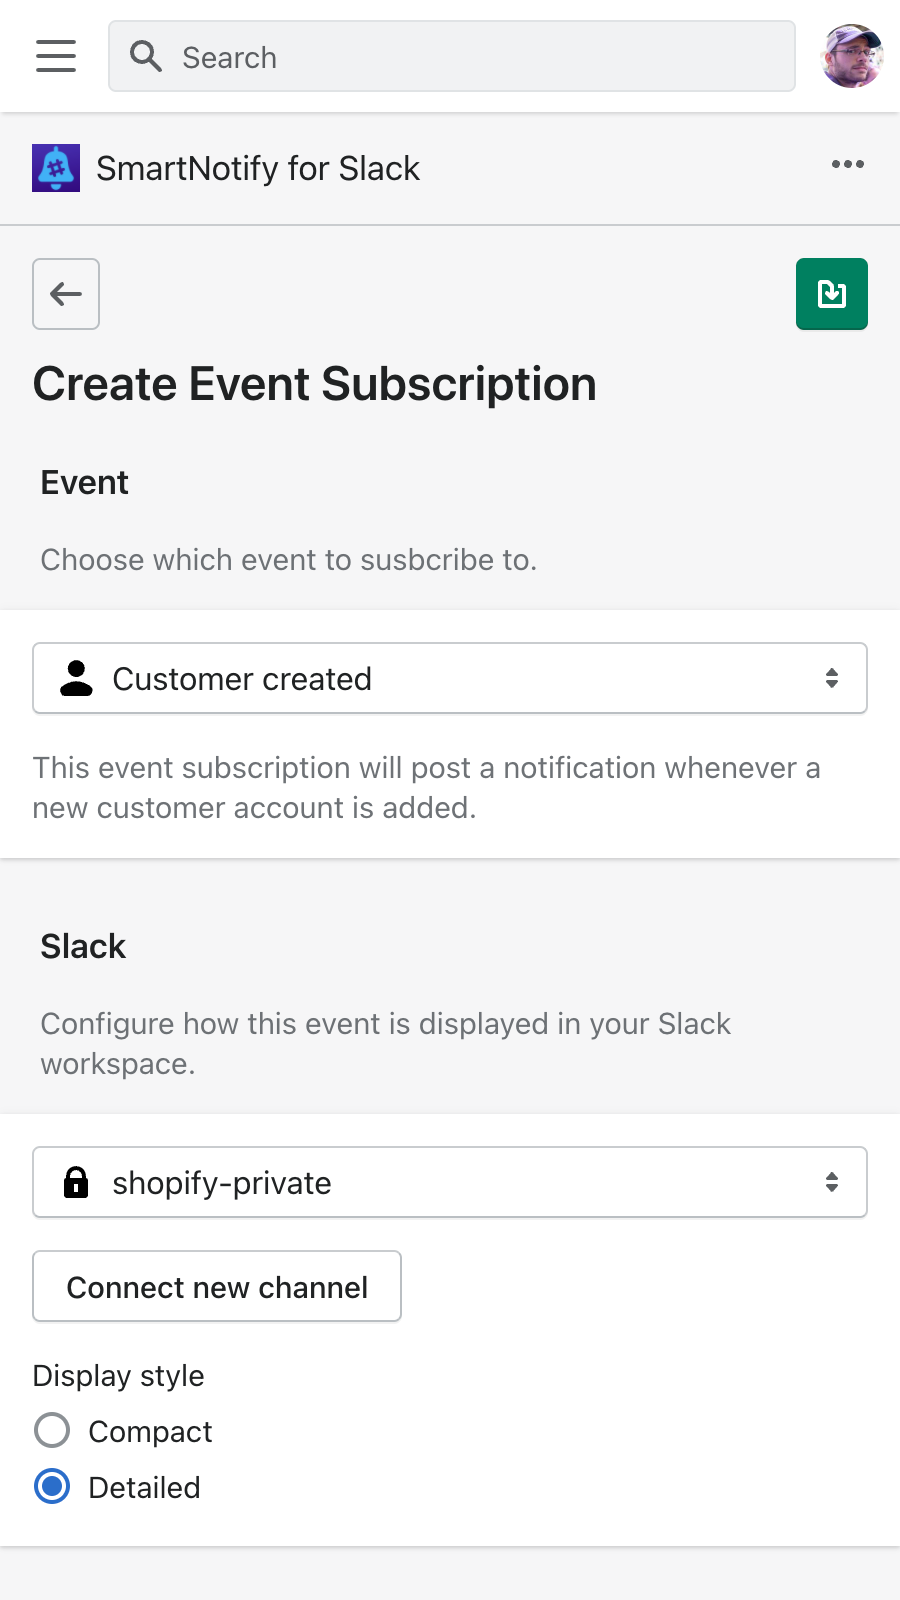Open the three-dots more actions menu
Viewport: 900px width, 1600px height.
(x=847, y=165)
